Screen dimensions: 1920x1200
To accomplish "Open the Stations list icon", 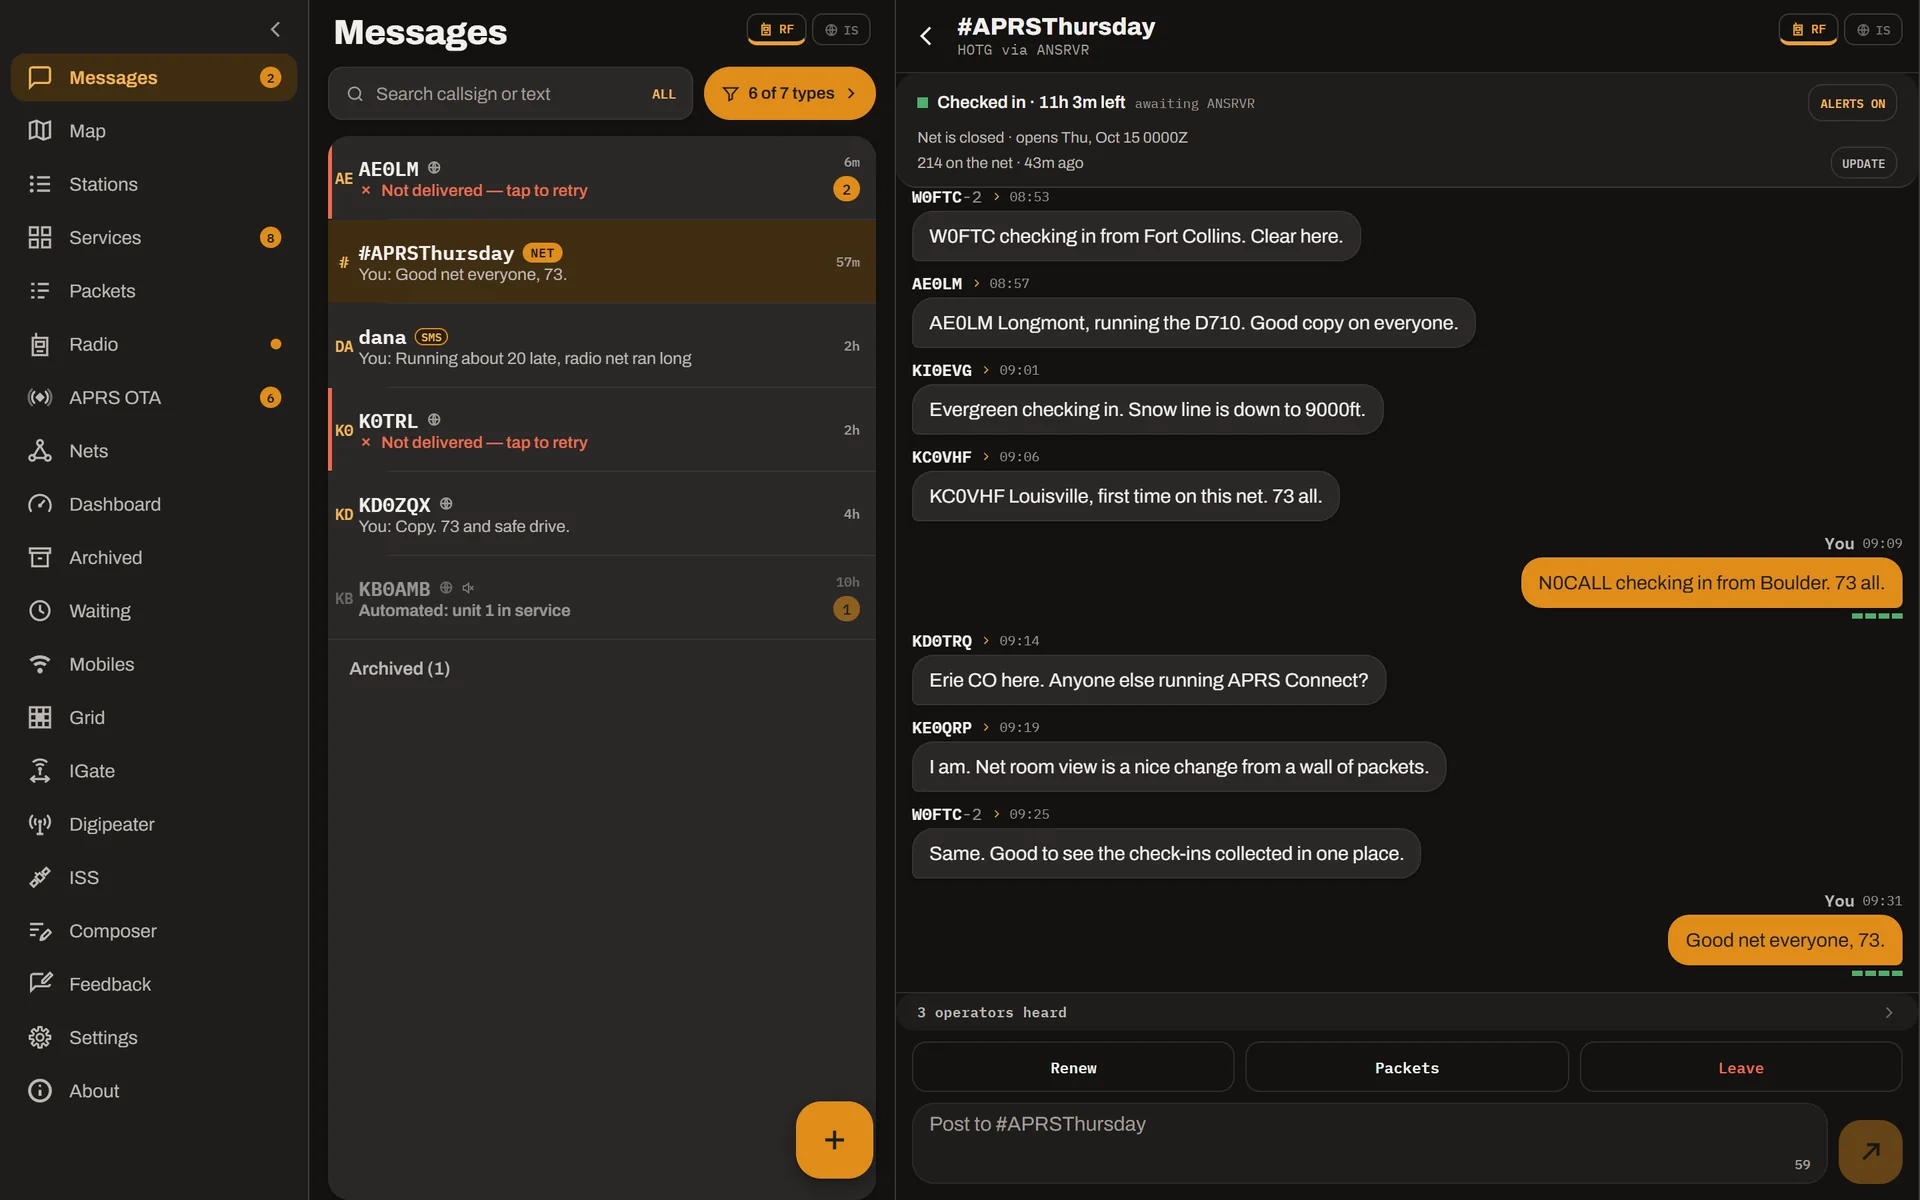I will pyautogui.click(x=40, y=184).
